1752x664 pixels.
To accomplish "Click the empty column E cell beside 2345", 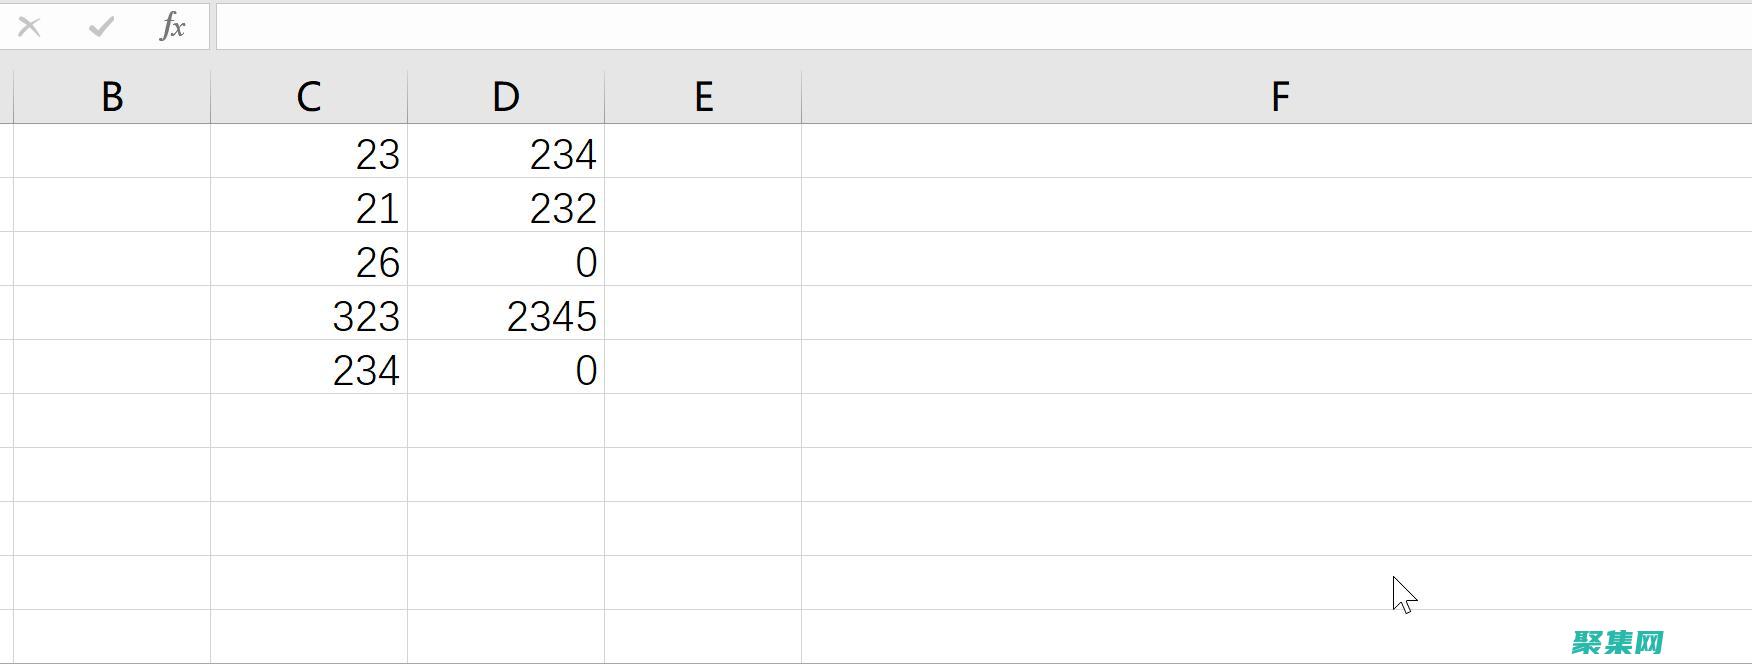I will coord(703,314).
